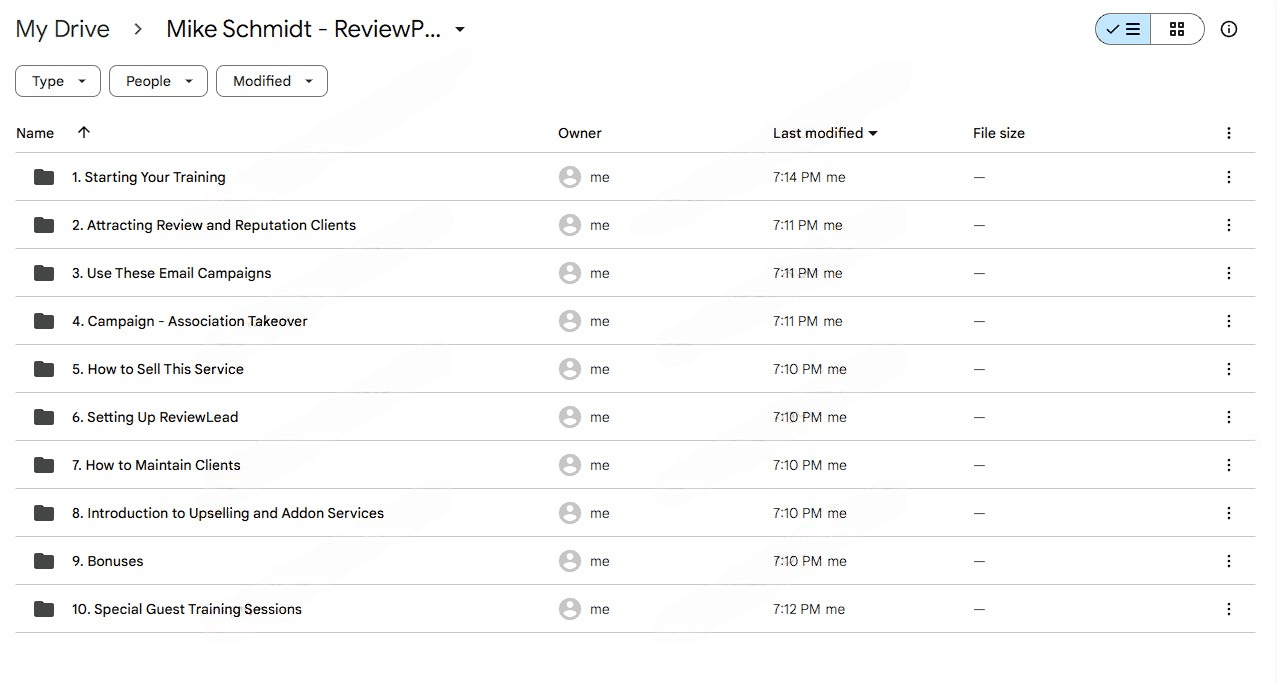Select the How to Maintain Clients folder
This screenshot has width=1277, height=685.
[x=156, y=465]
